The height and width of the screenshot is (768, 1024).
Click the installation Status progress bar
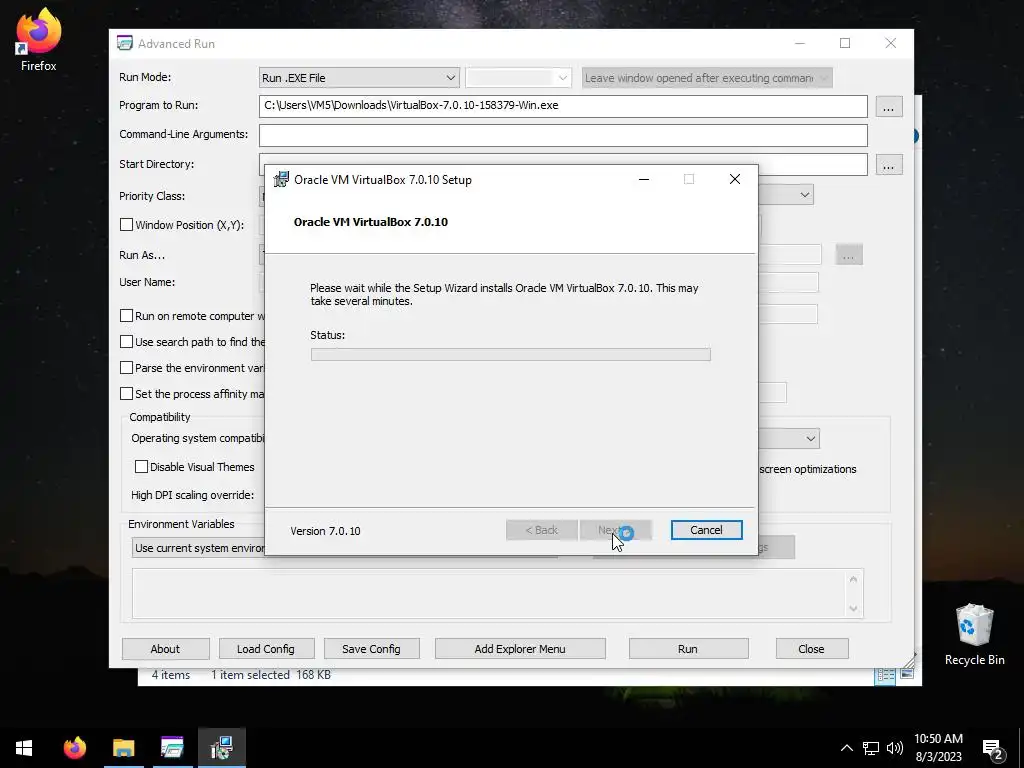pyautogui.click(x=511, y=355)
